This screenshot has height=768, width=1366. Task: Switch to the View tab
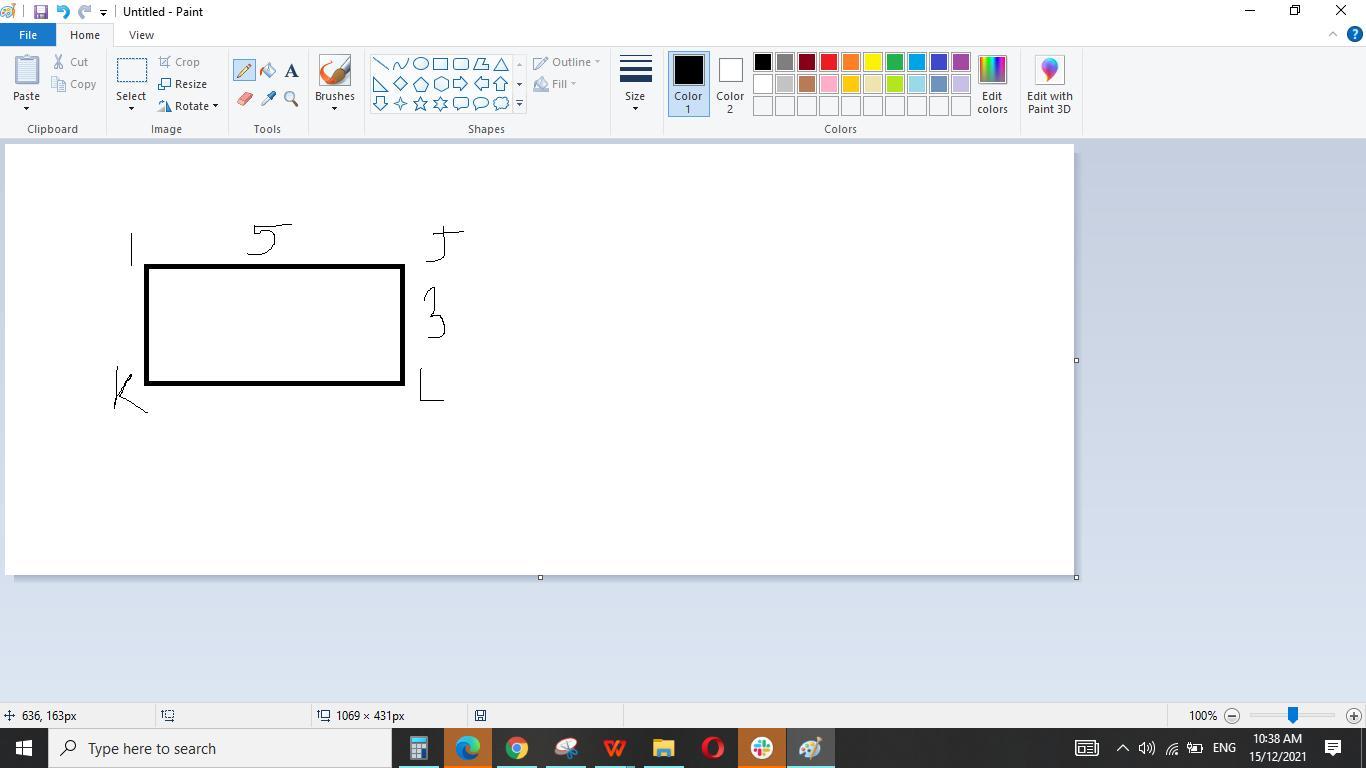pos(141,35)
